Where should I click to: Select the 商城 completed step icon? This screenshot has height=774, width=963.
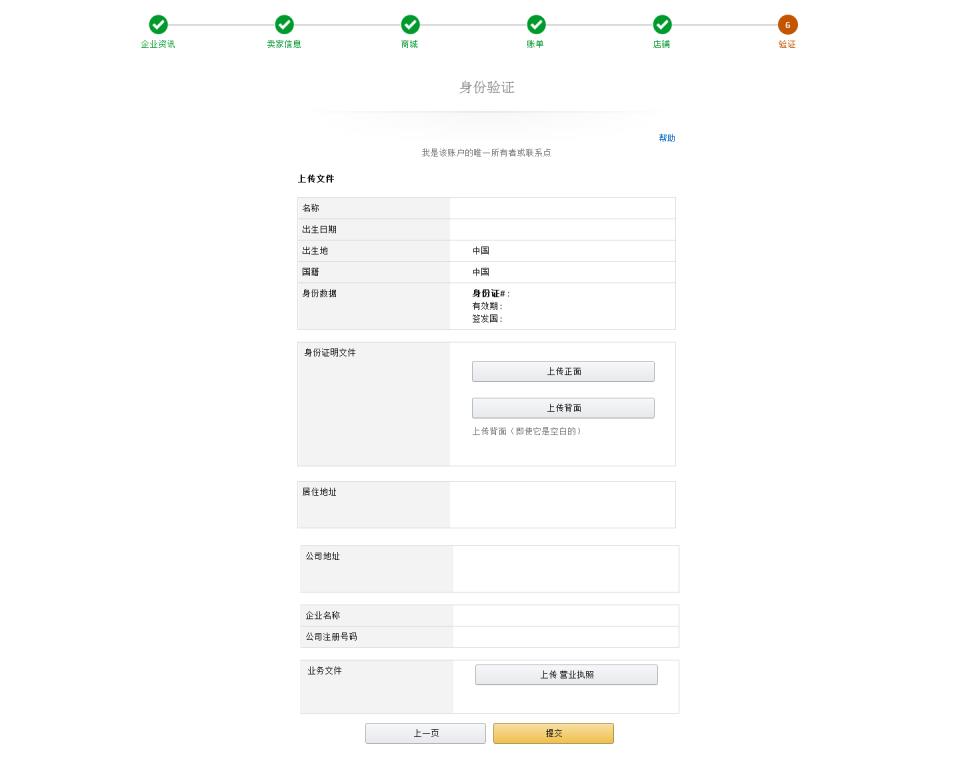(410, 23)
